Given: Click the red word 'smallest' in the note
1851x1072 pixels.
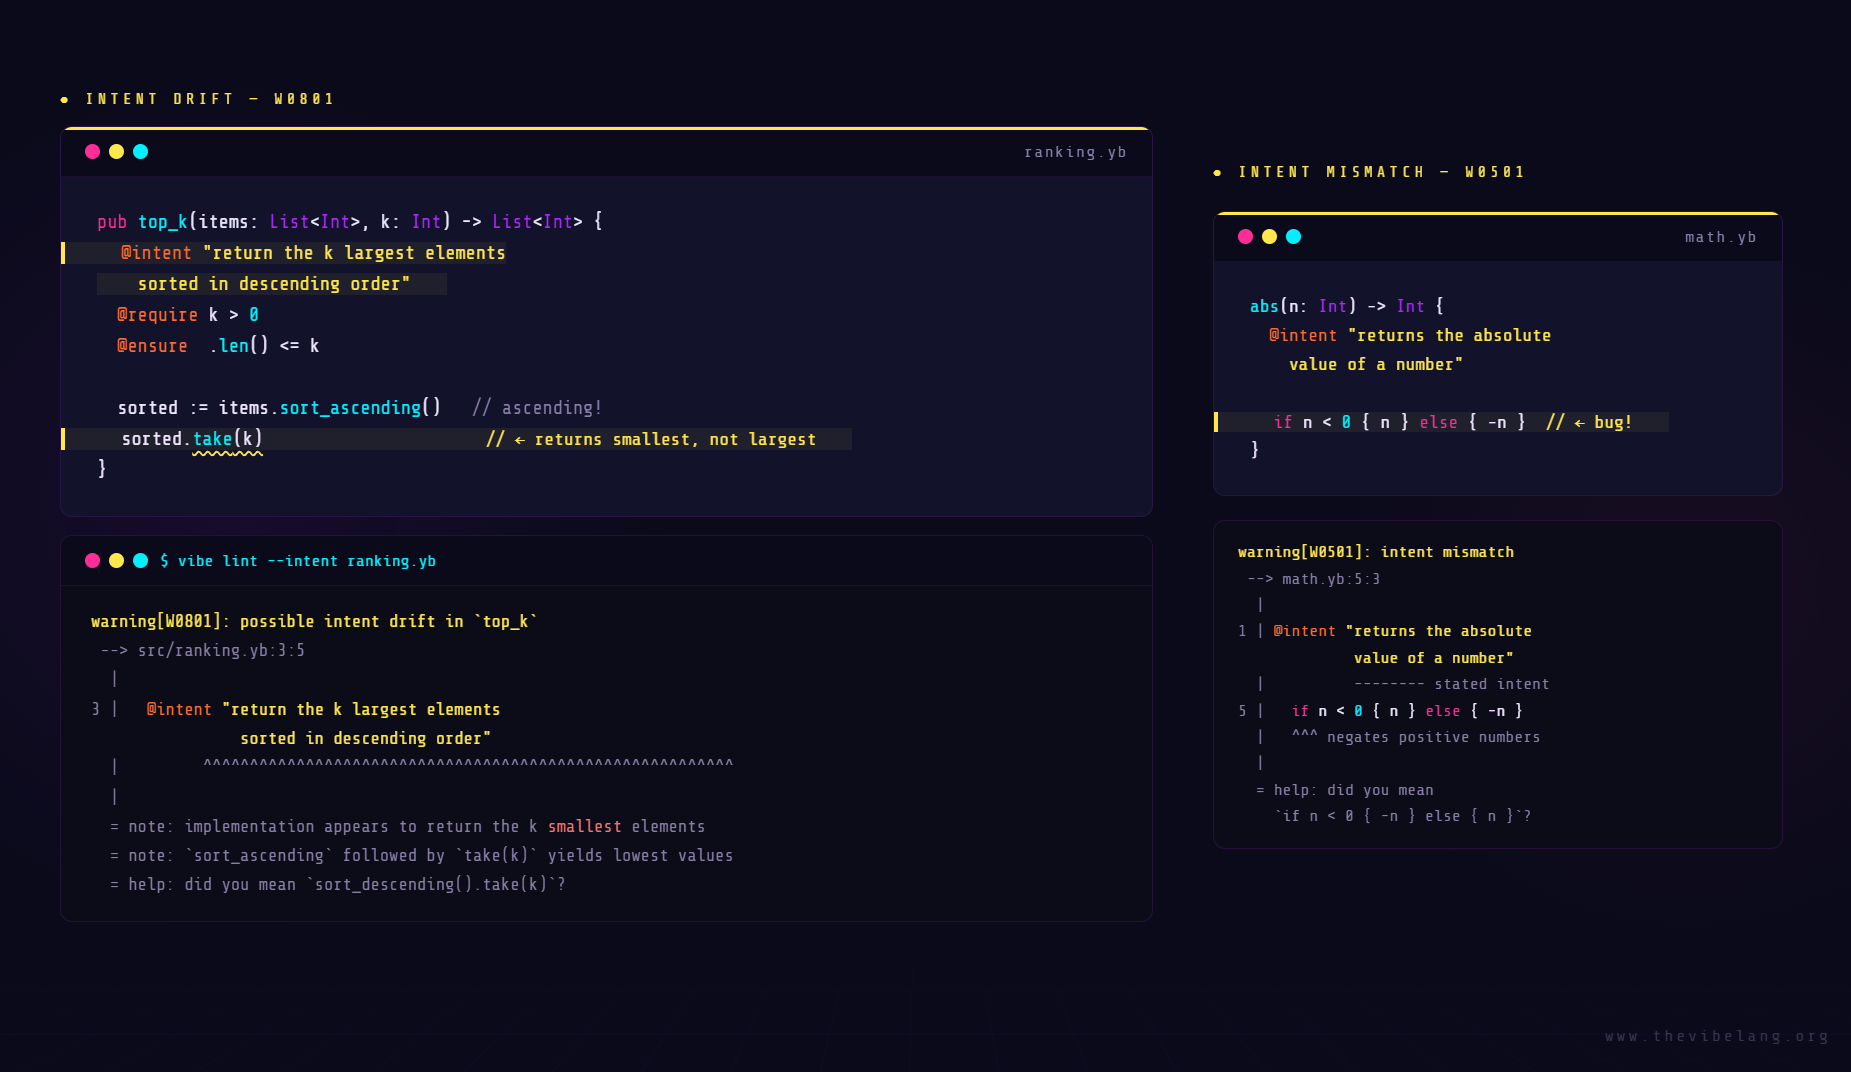Looking at the screenshot, I should pos(584,827).
